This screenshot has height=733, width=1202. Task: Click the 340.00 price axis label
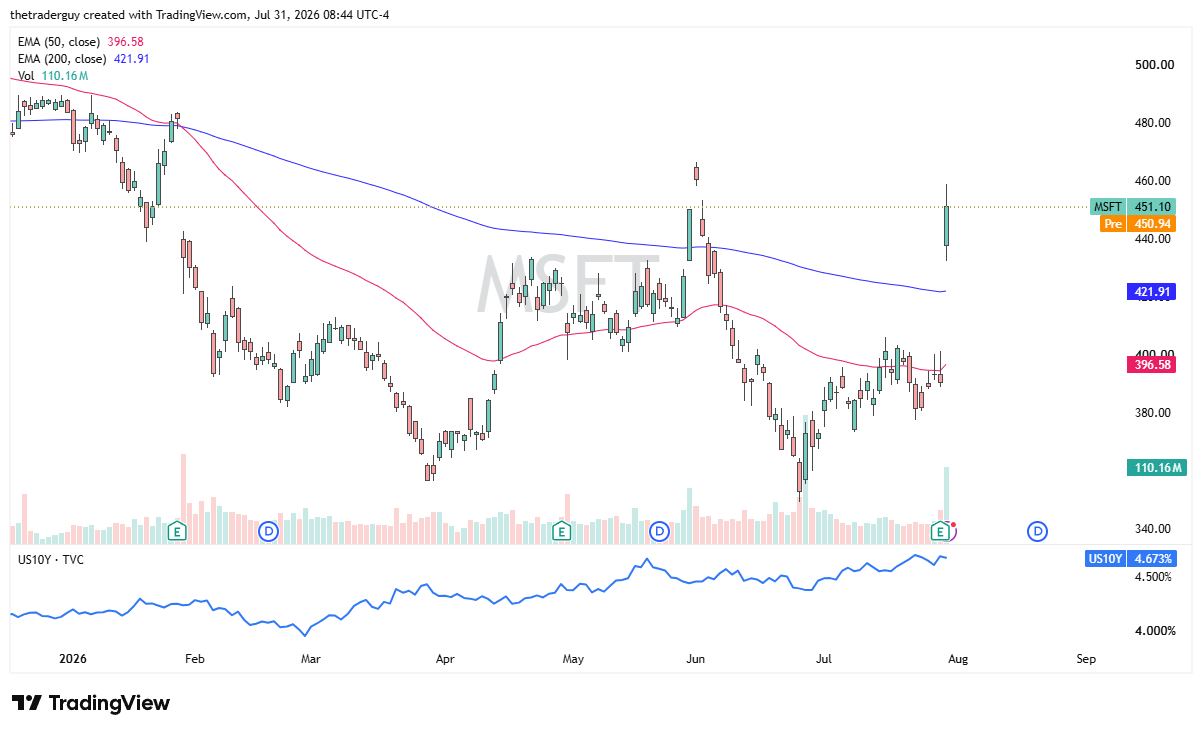[x=1153, y=529]
